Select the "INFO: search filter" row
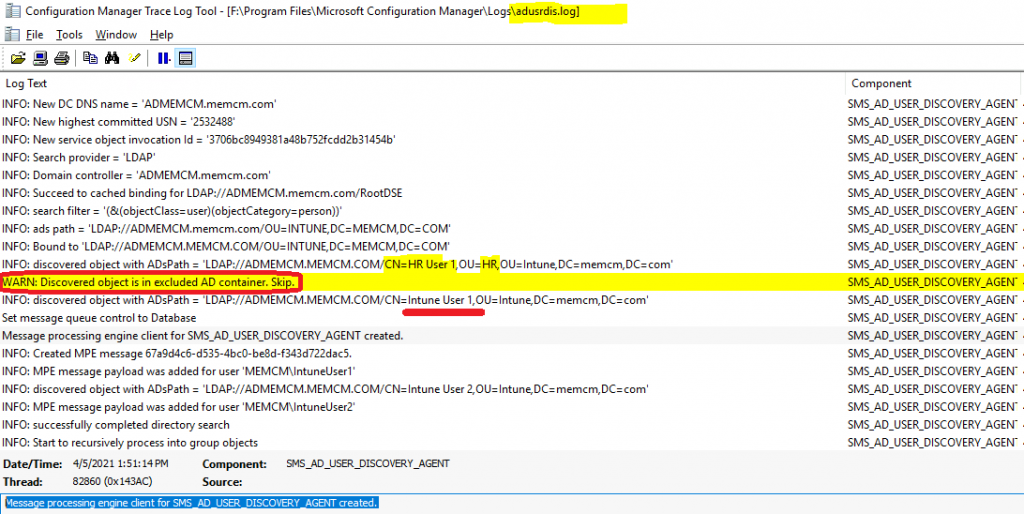The image size is (1024, 514). 512,211
